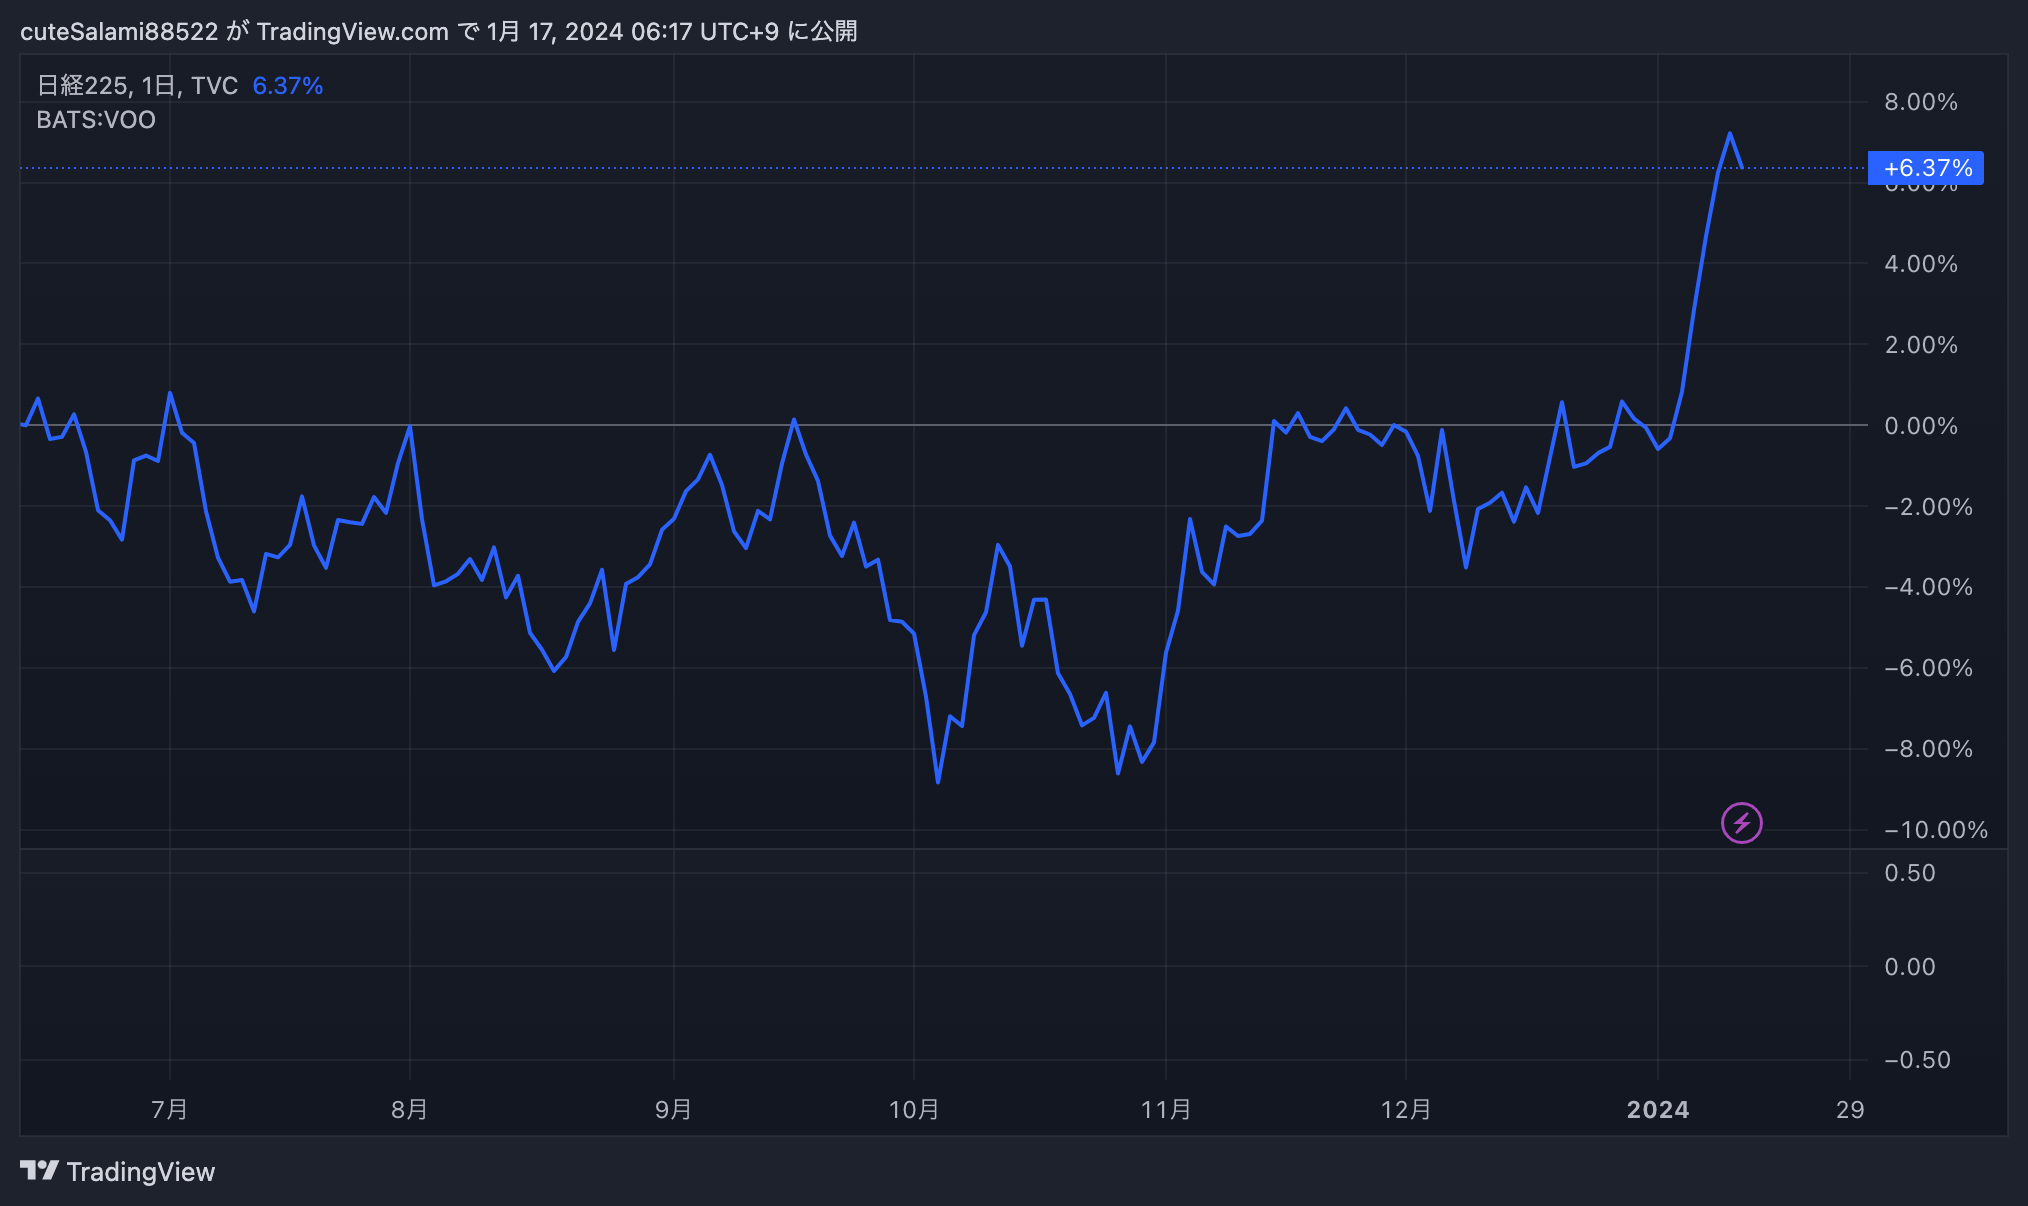Click the 29 date axis label
This screenshot has width=2028, height=1206.
coord(1850,1109)
